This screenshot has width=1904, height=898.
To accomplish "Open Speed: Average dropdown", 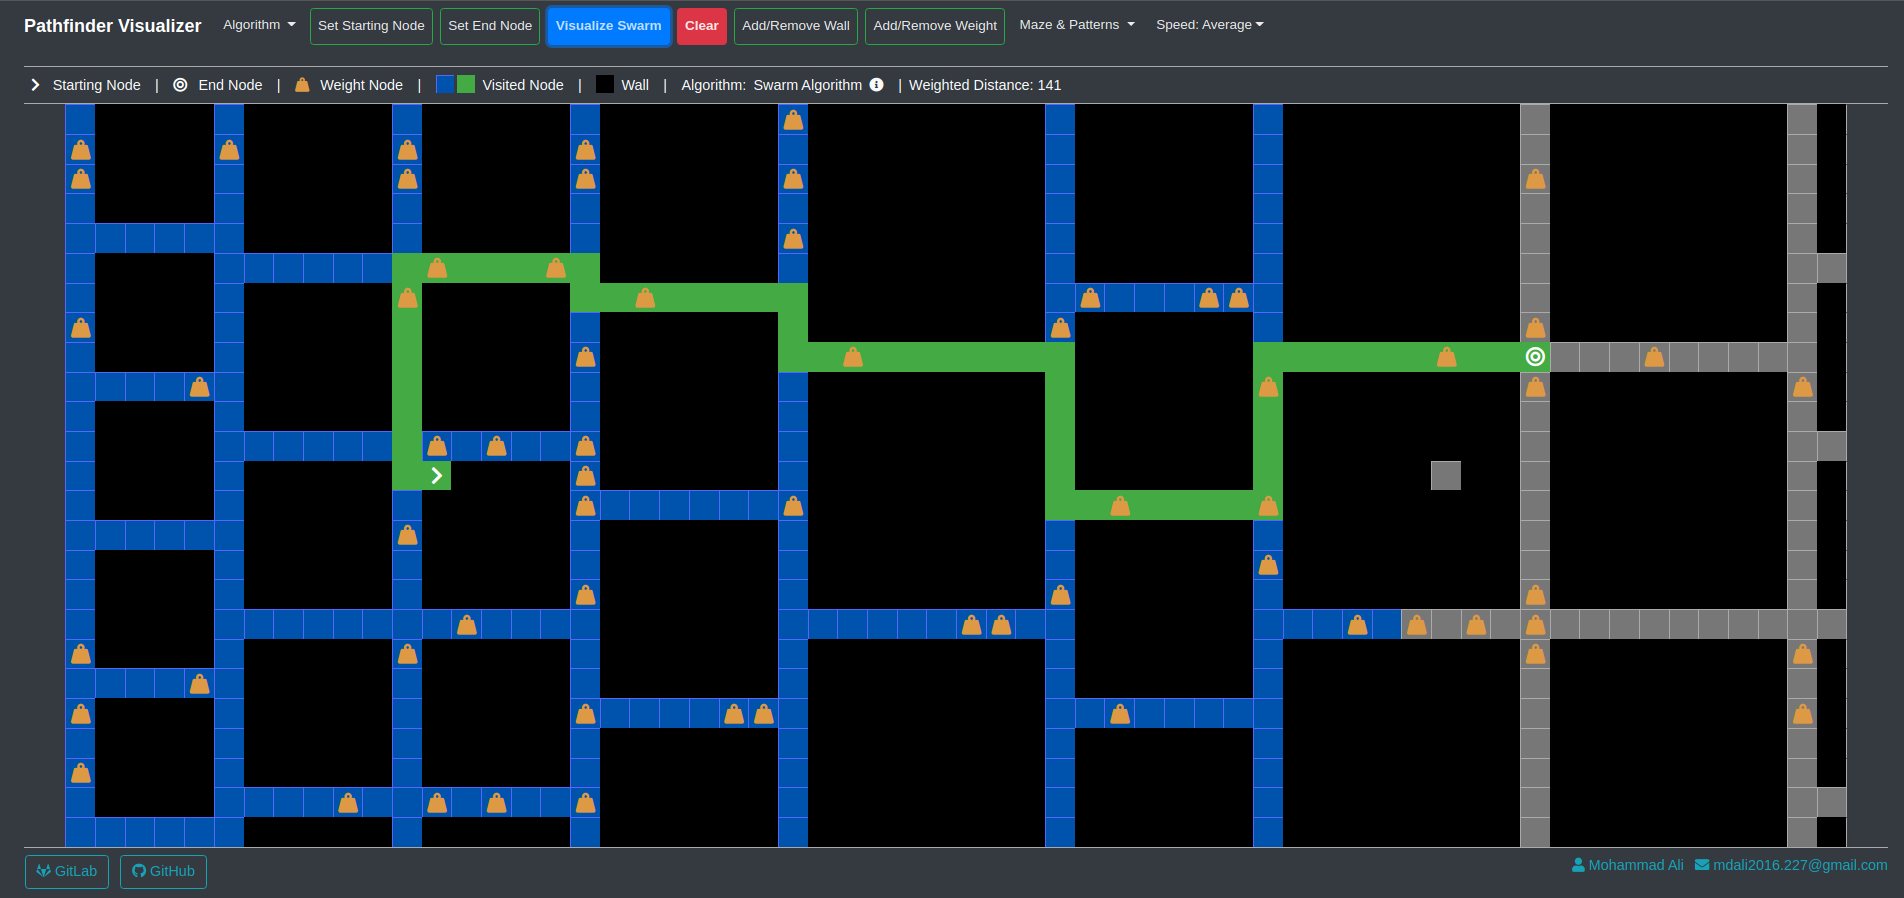I will point(1210,25).
